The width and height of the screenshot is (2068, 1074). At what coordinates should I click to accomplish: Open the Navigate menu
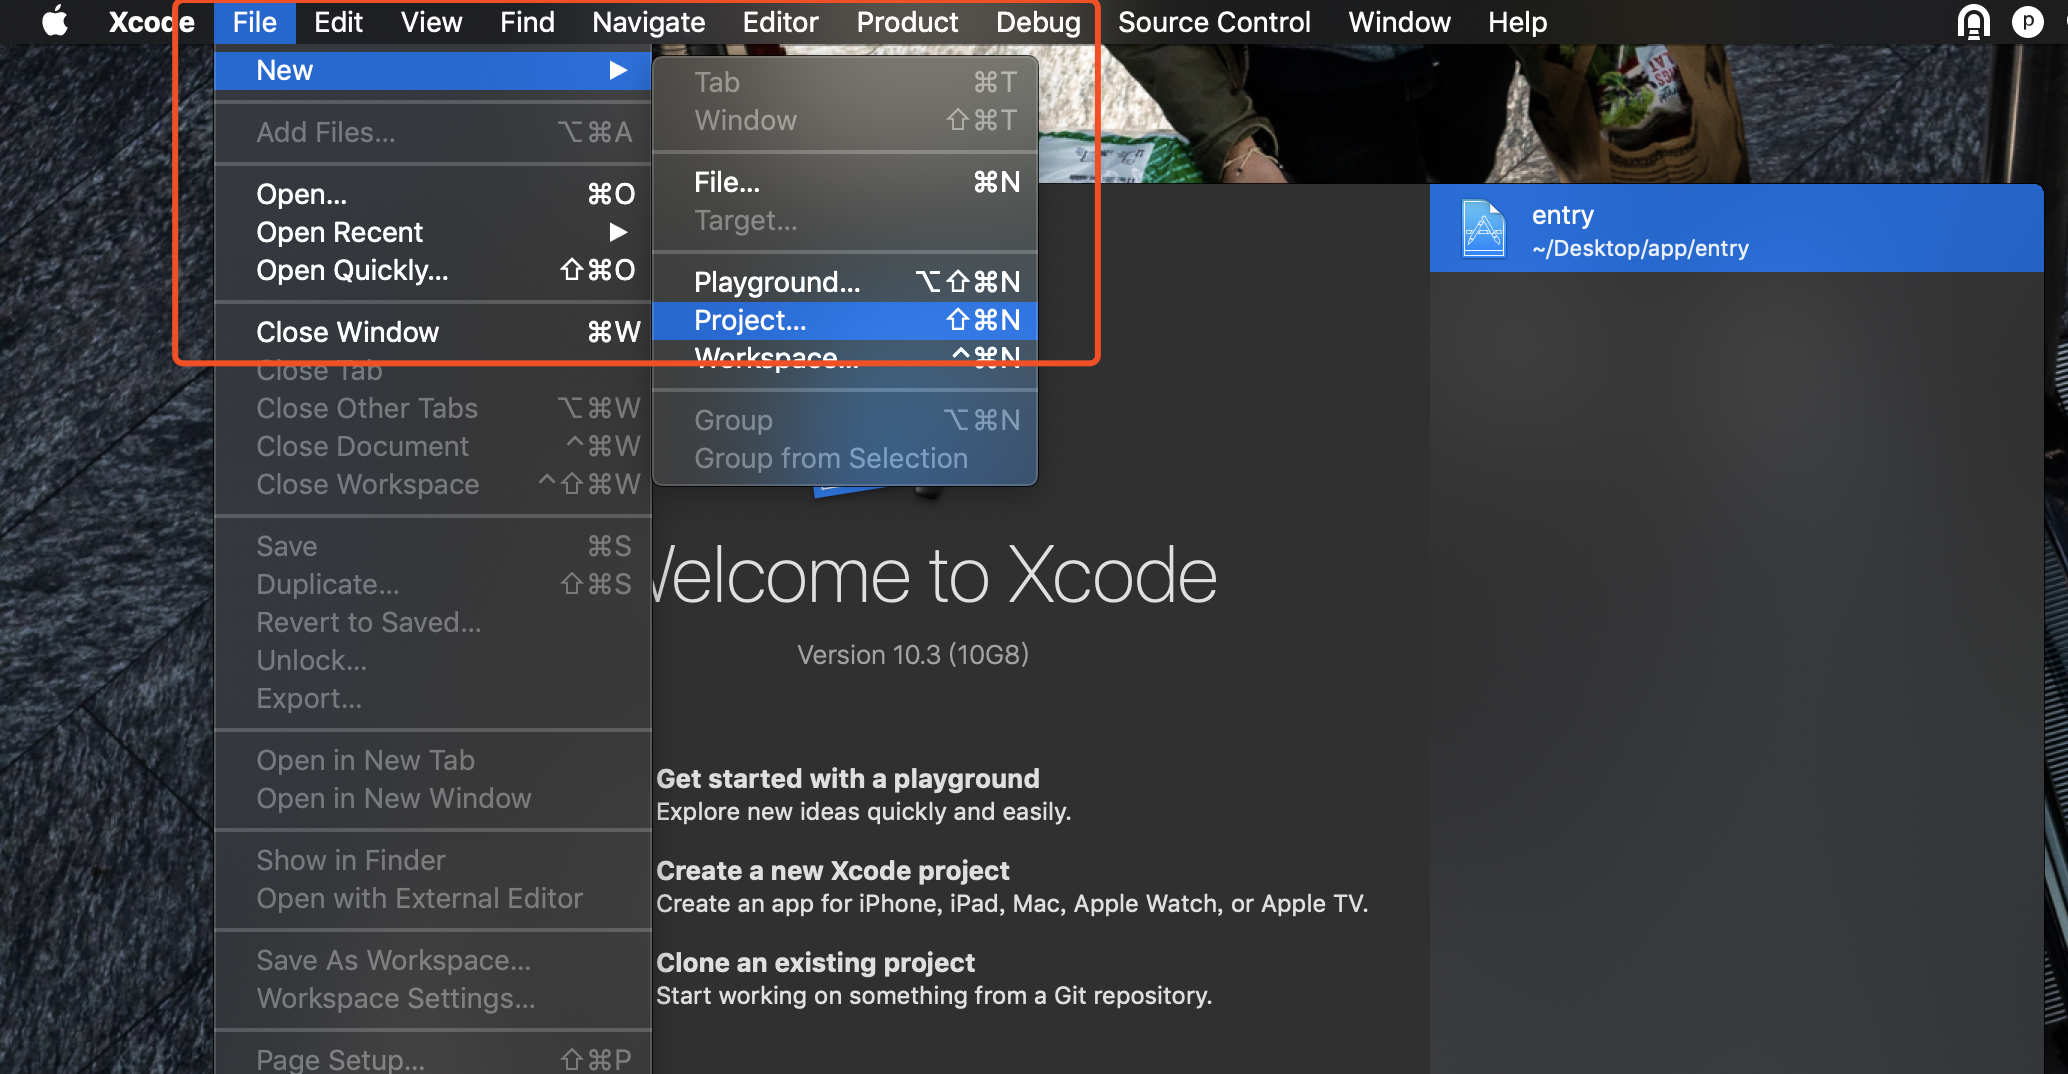click(x=648, y=22)
